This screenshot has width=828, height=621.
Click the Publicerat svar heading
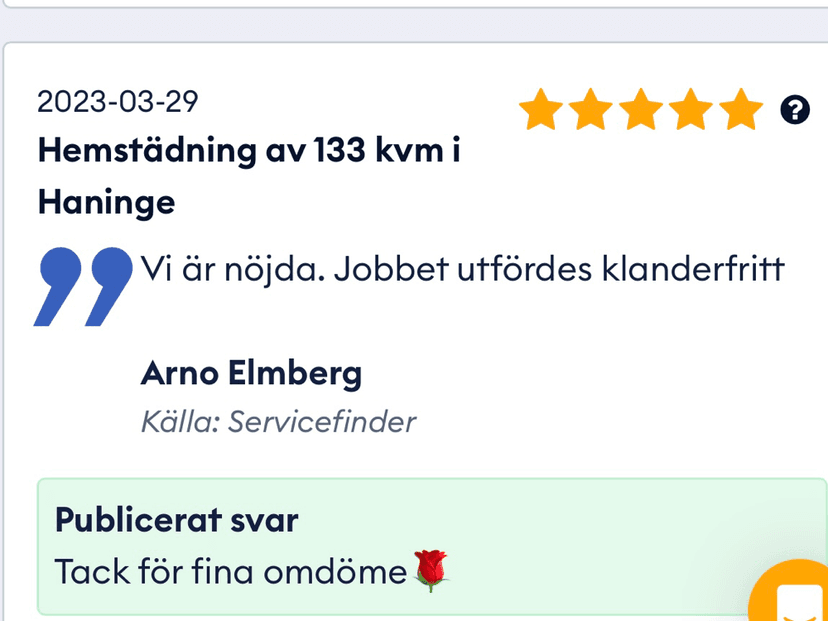[x=176, y=521]
